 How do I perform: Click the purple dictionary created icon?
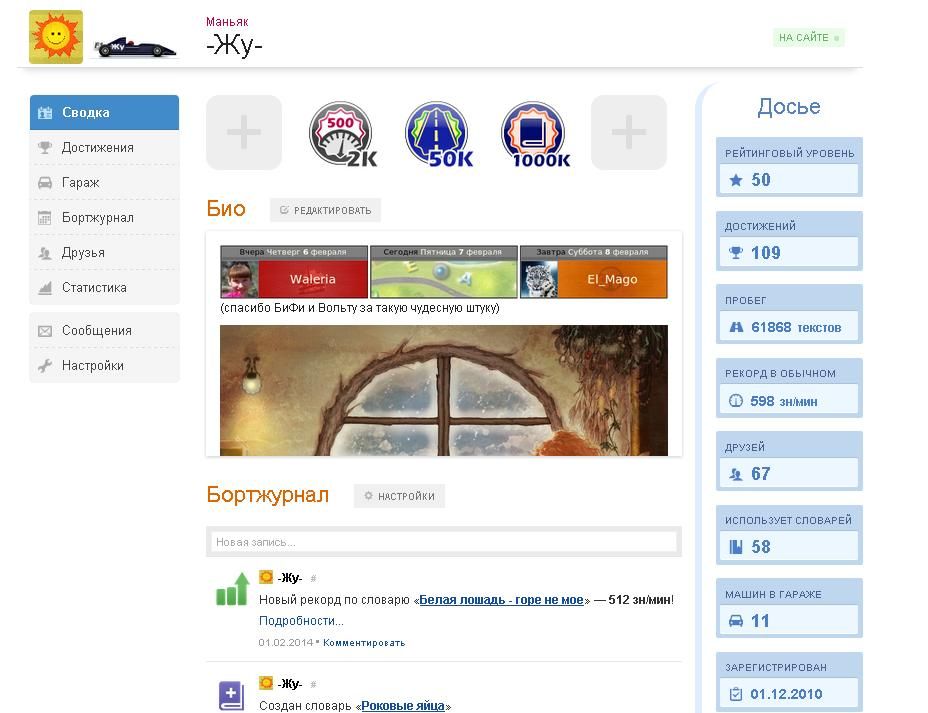[x=231, y=695]
